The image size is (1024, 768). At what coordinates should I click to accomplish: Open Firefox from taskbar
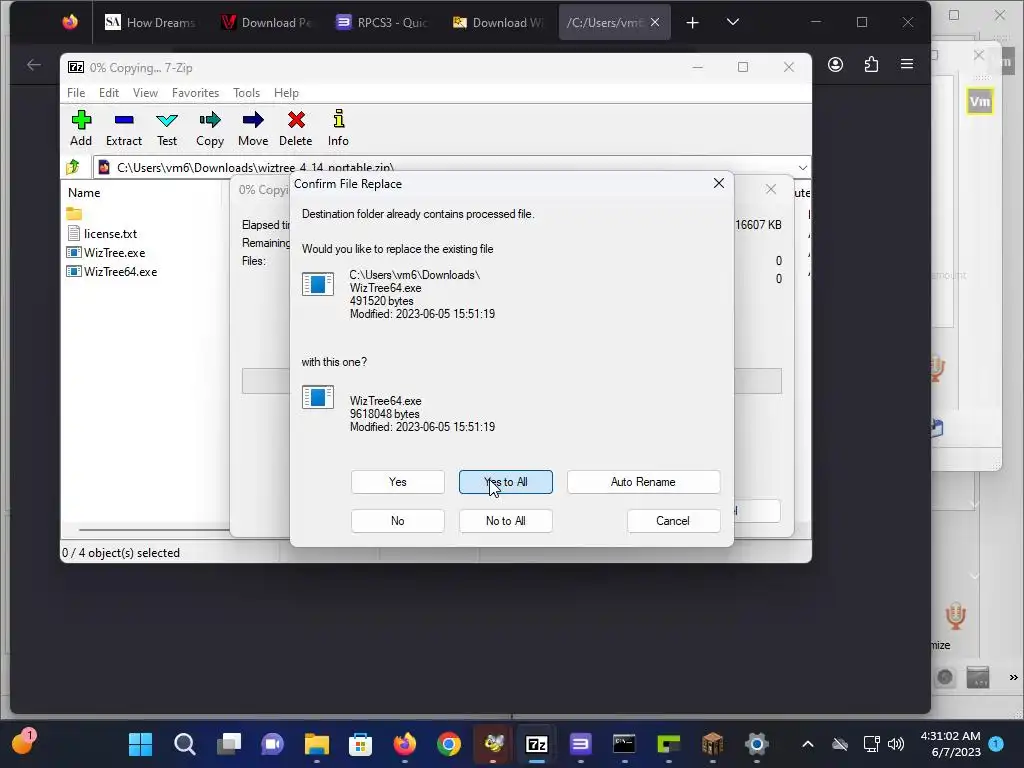[405, 744]
